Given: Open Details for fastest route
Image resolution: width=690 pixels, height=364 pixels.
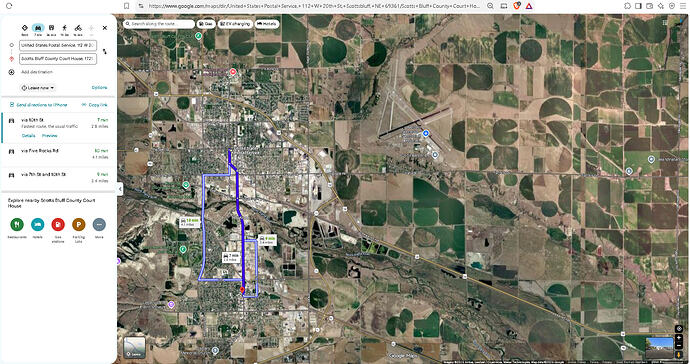Looking at the screenshot, I should 29,136.
